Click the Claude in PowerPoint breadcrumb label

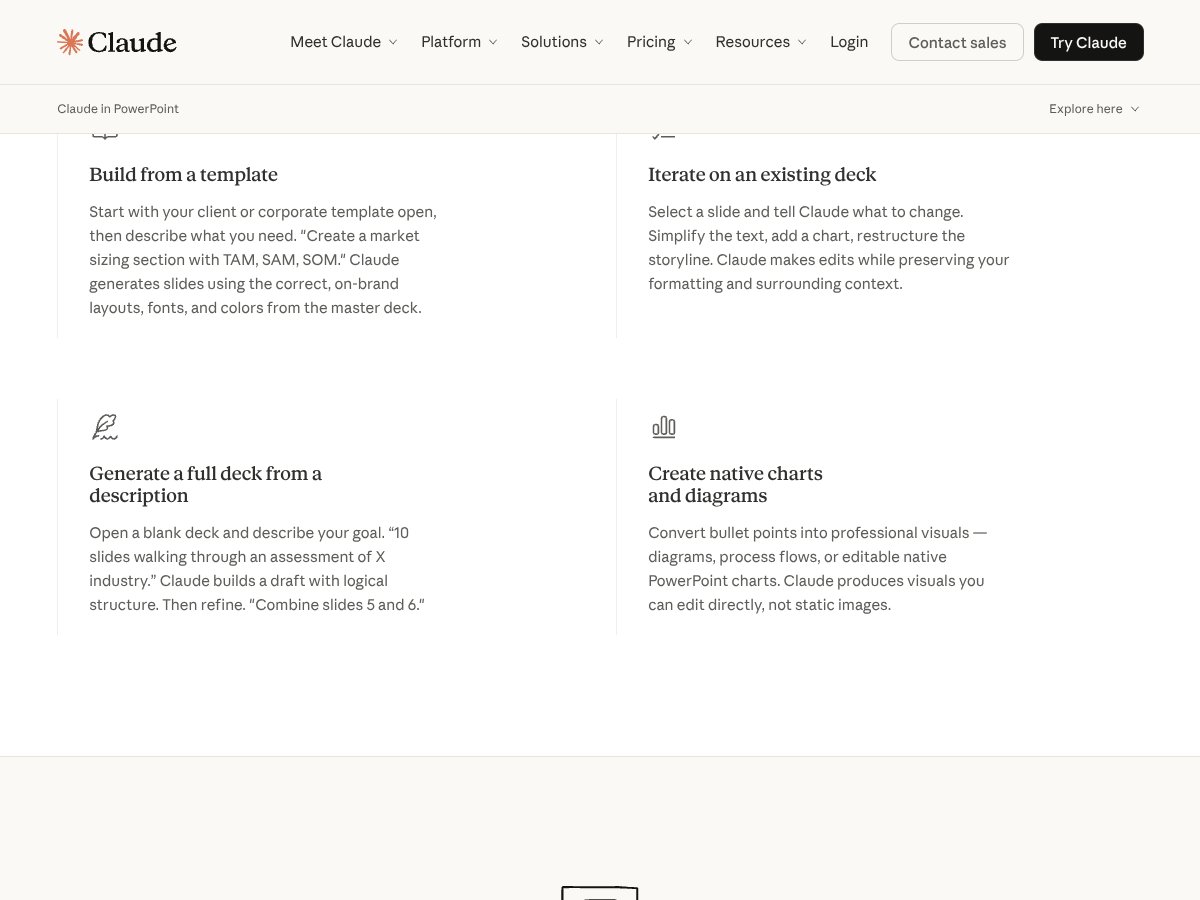pyautogui.click(x=118, y=109)
